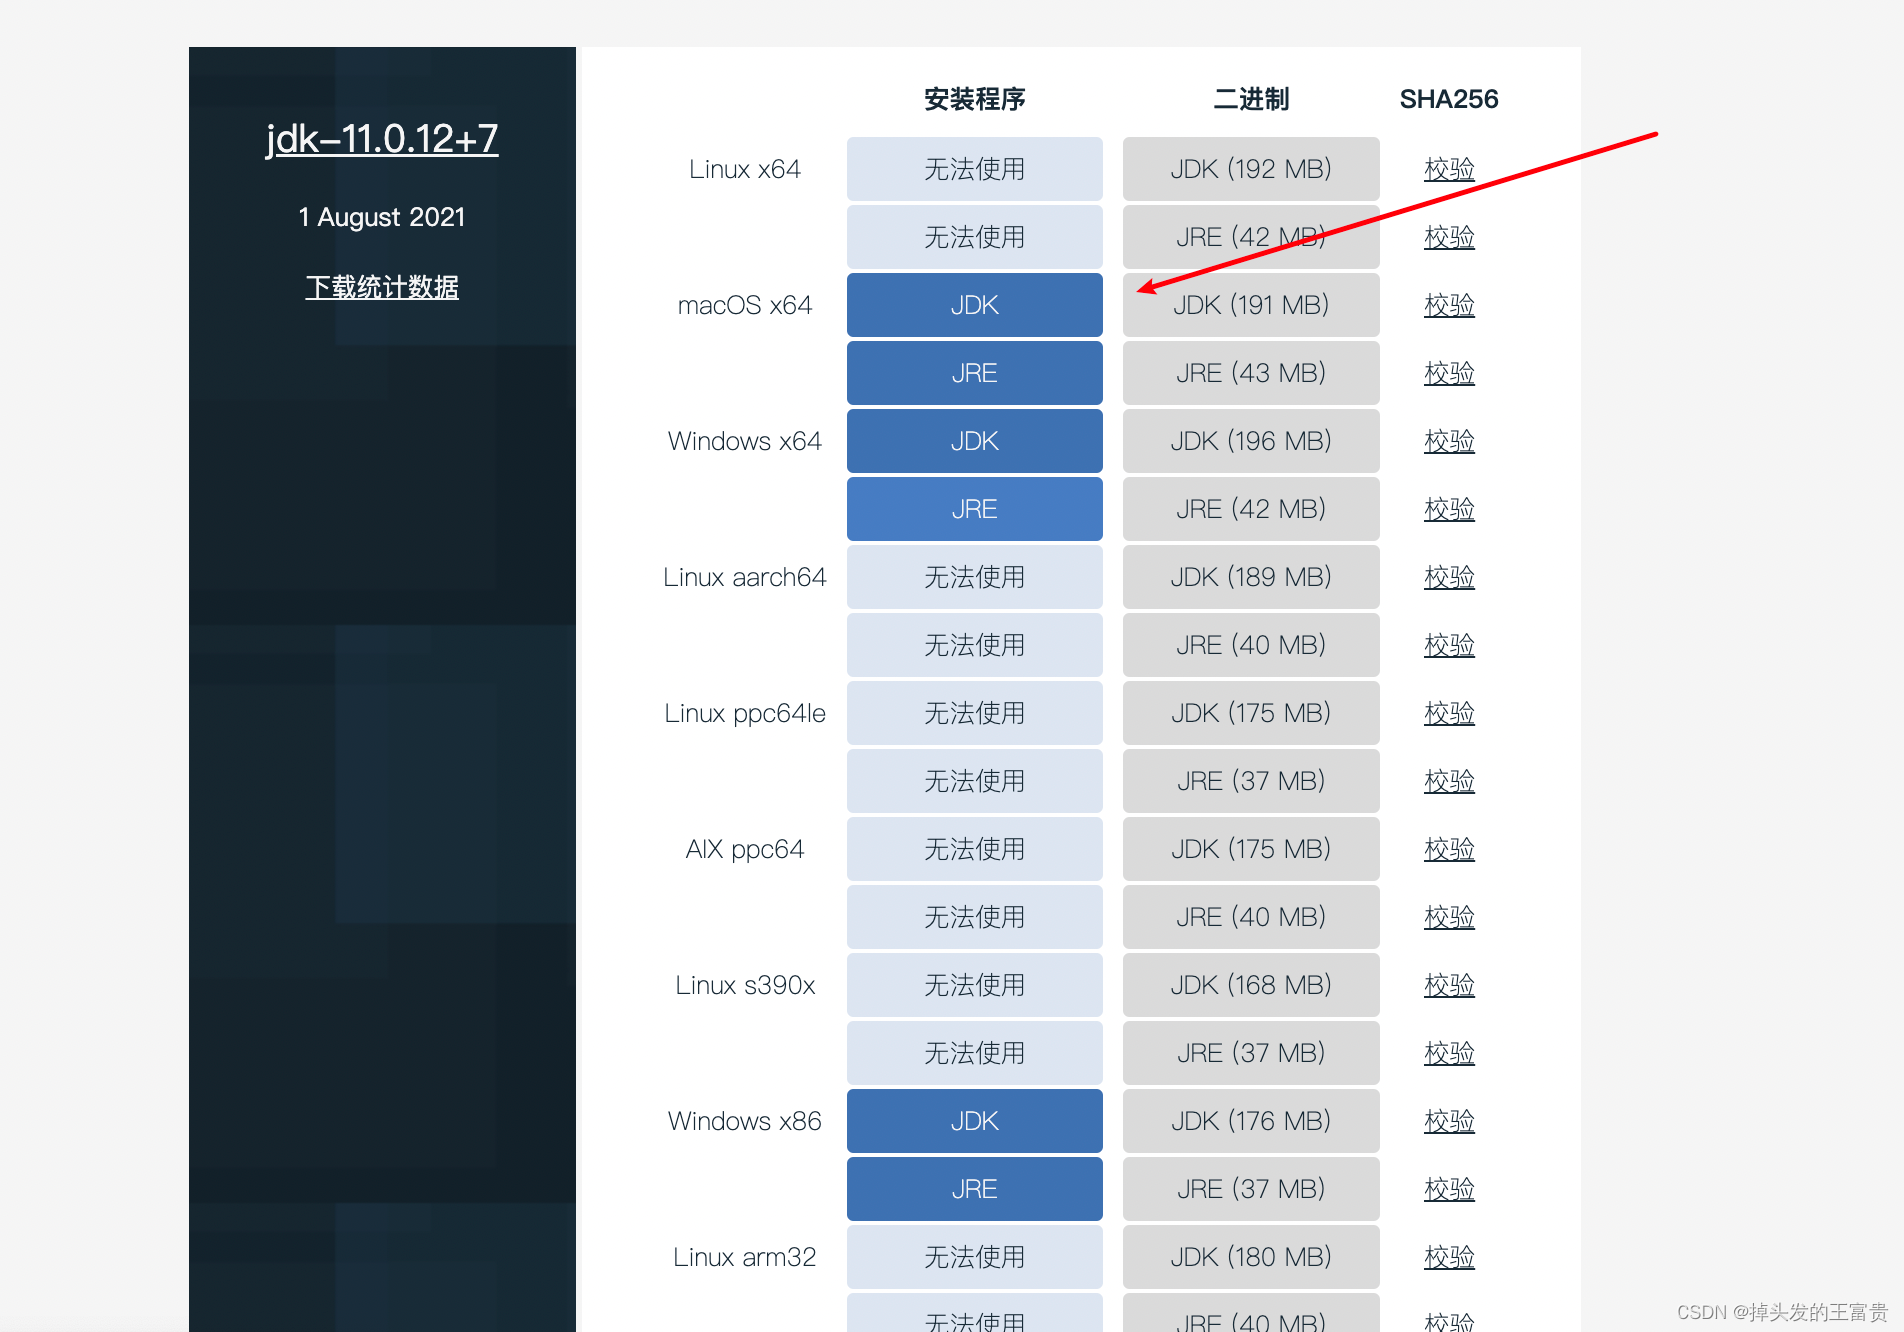Open 校验 checksum for Linux arm32 JDK
Image resolution: width=1904 pixels, height=1332 pixels.
[x=1449, y=1257]
